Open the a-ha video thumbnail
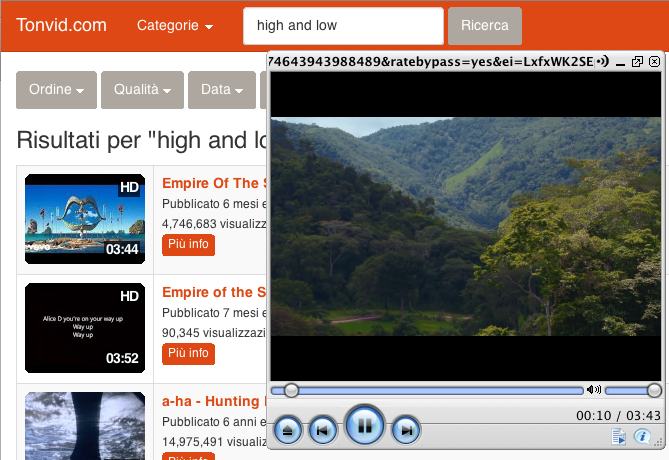The image size is (669, 460). coord(85,425)
